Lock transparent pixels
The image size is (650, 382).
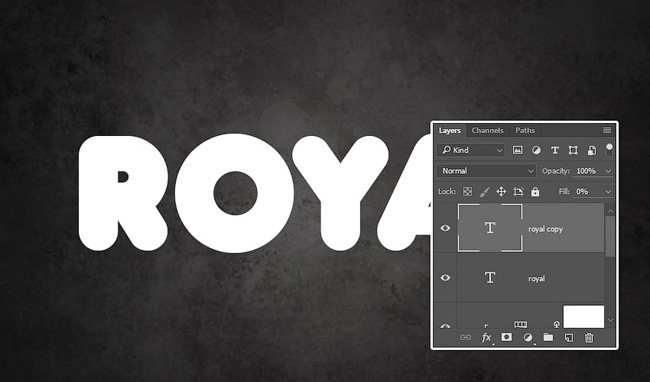[467, 191]
